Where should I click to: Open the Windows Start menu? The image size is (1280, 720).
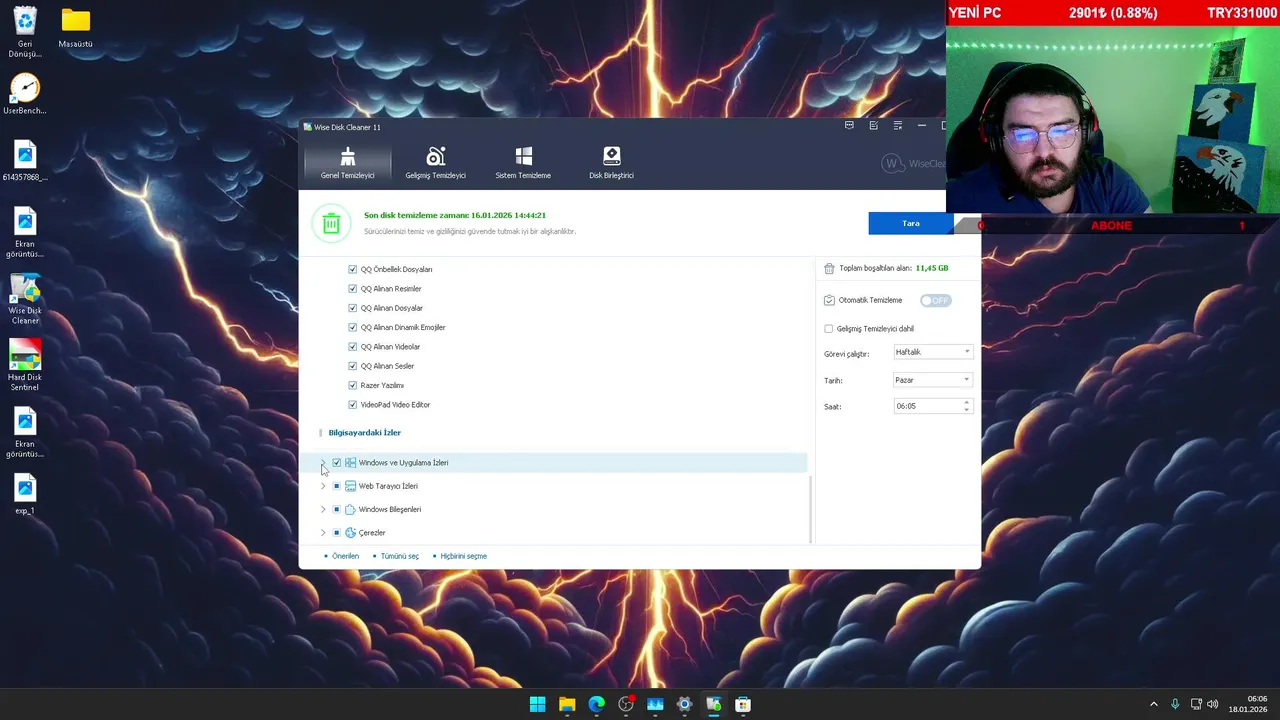click(x=537, y=704)
